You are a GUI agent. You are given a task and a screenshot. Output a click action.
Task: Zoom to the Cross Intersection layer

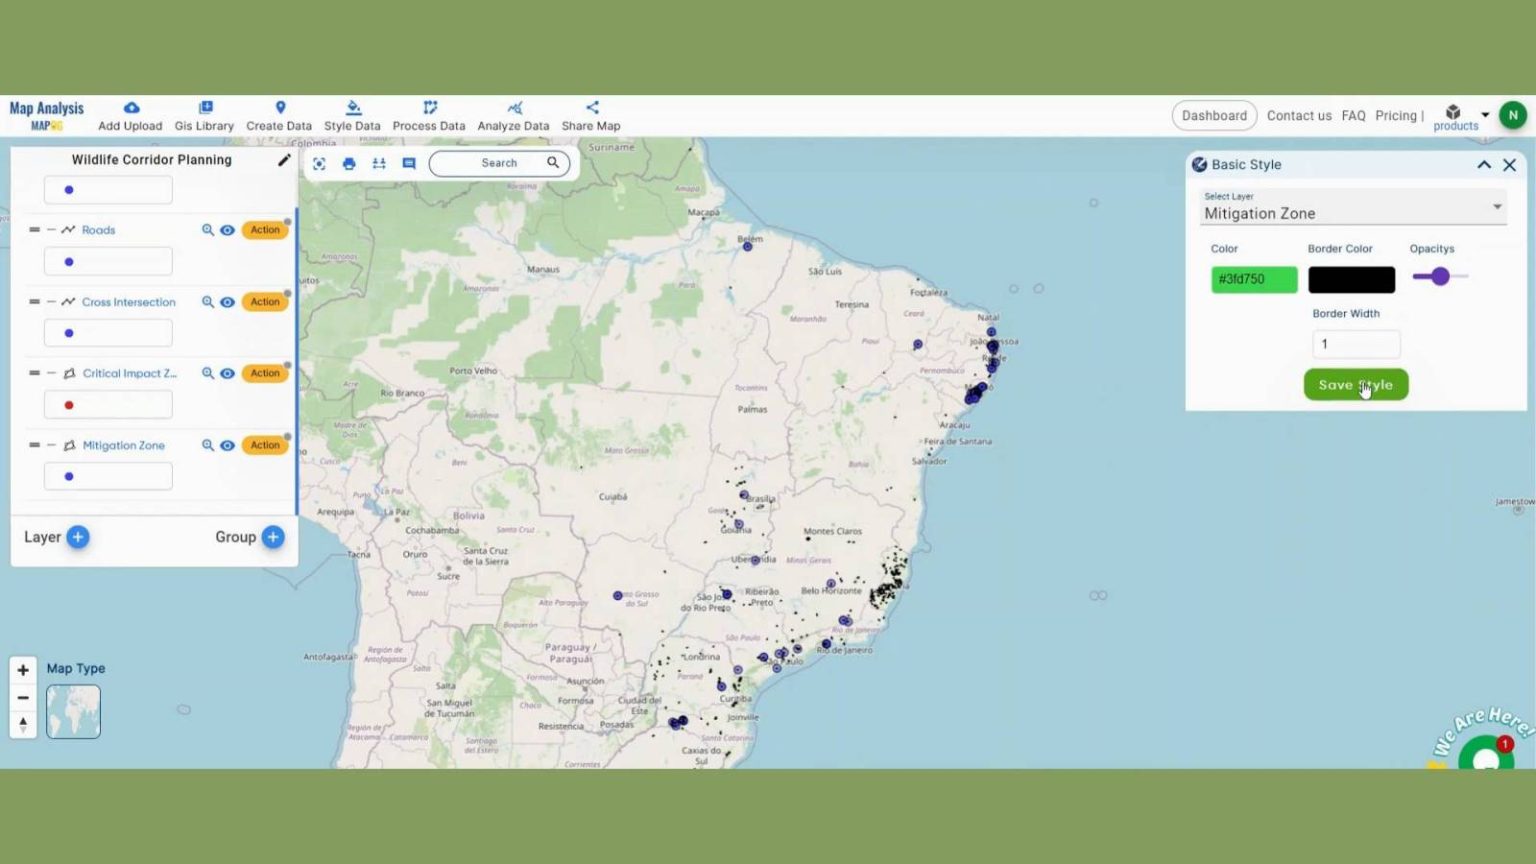(208, 302)
